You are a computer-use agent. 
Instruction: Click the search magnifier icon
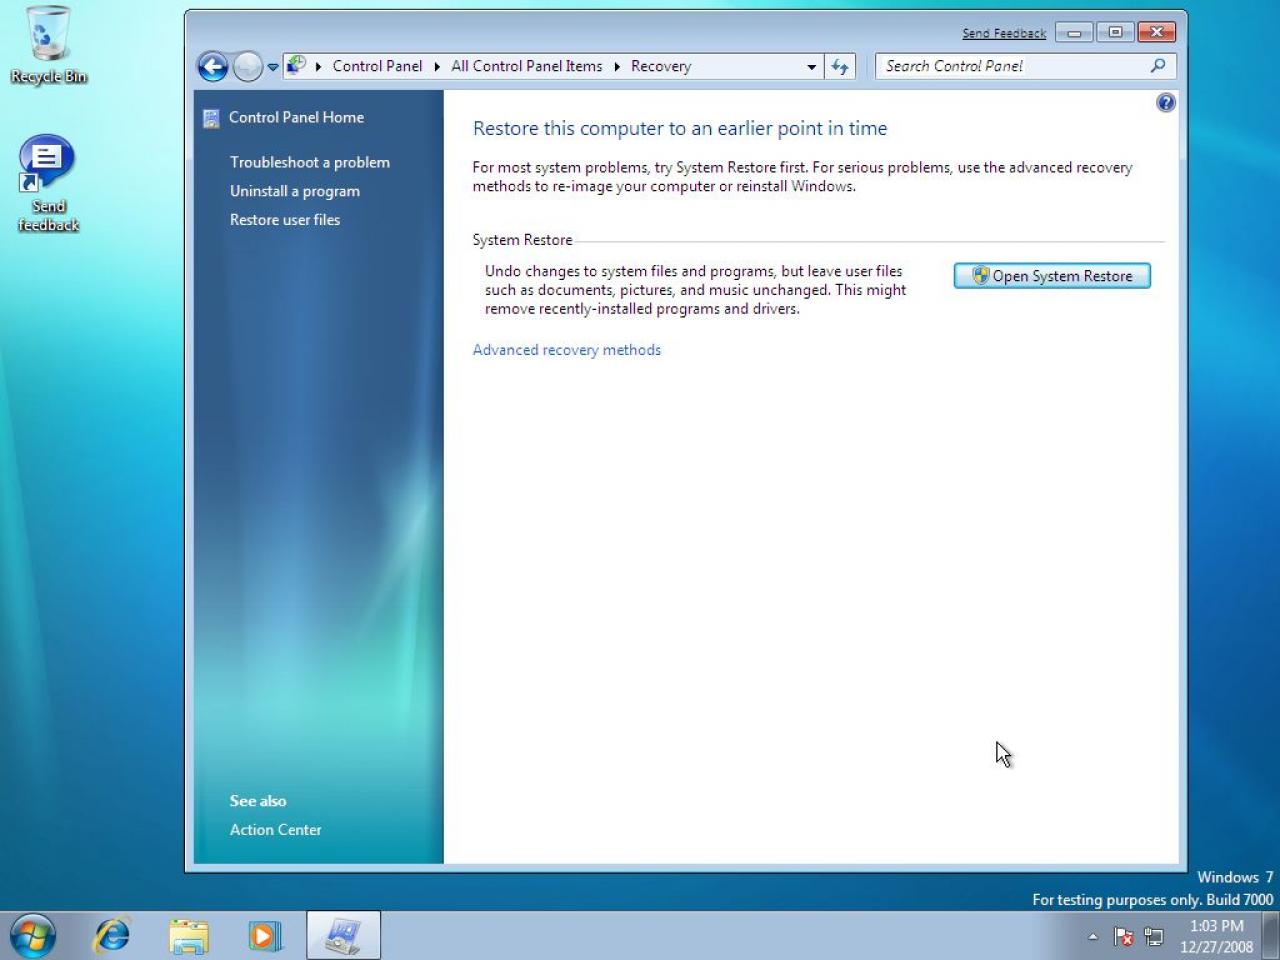1158,66
